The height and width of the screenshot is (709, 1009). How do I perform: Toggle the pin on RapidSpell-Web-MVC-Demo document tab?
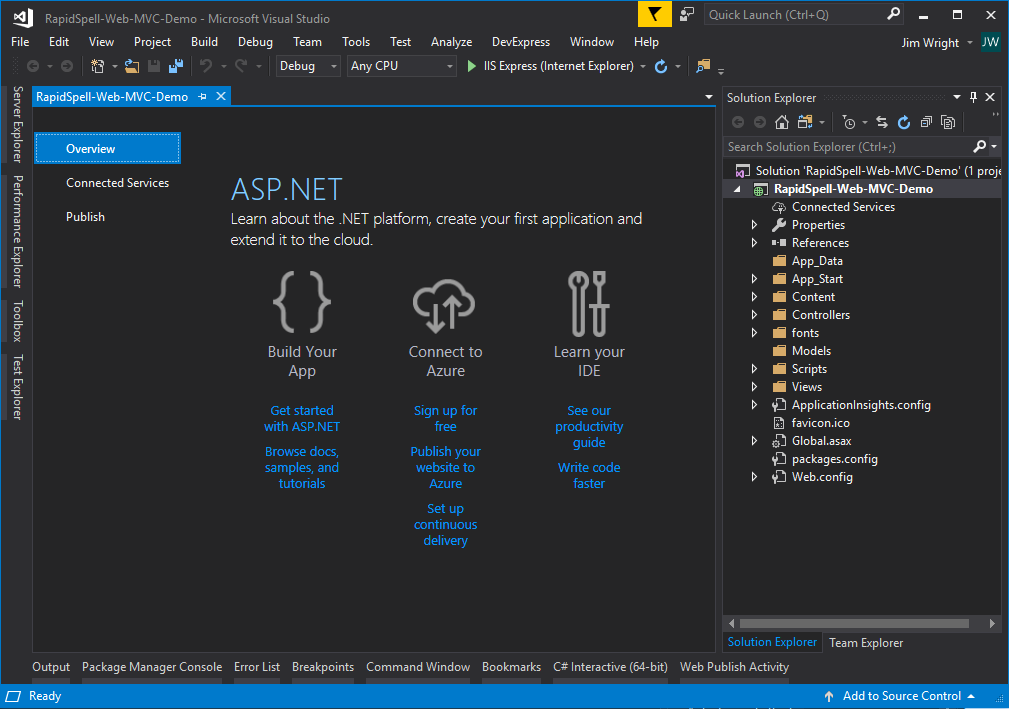tap(203, 97)
